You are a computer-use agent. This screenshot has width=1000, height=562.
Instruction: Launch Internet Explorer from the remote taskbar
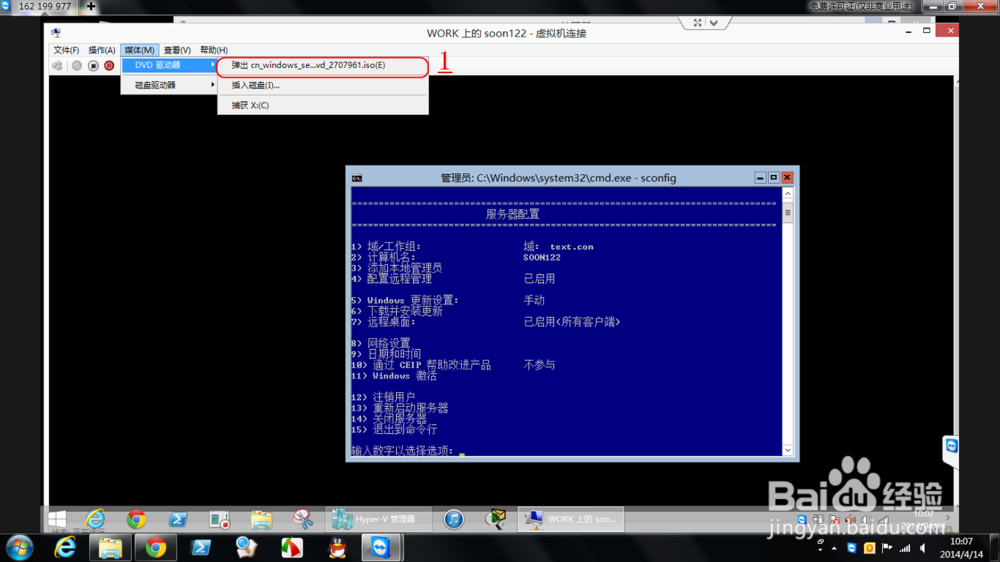(x=95, y=519)
